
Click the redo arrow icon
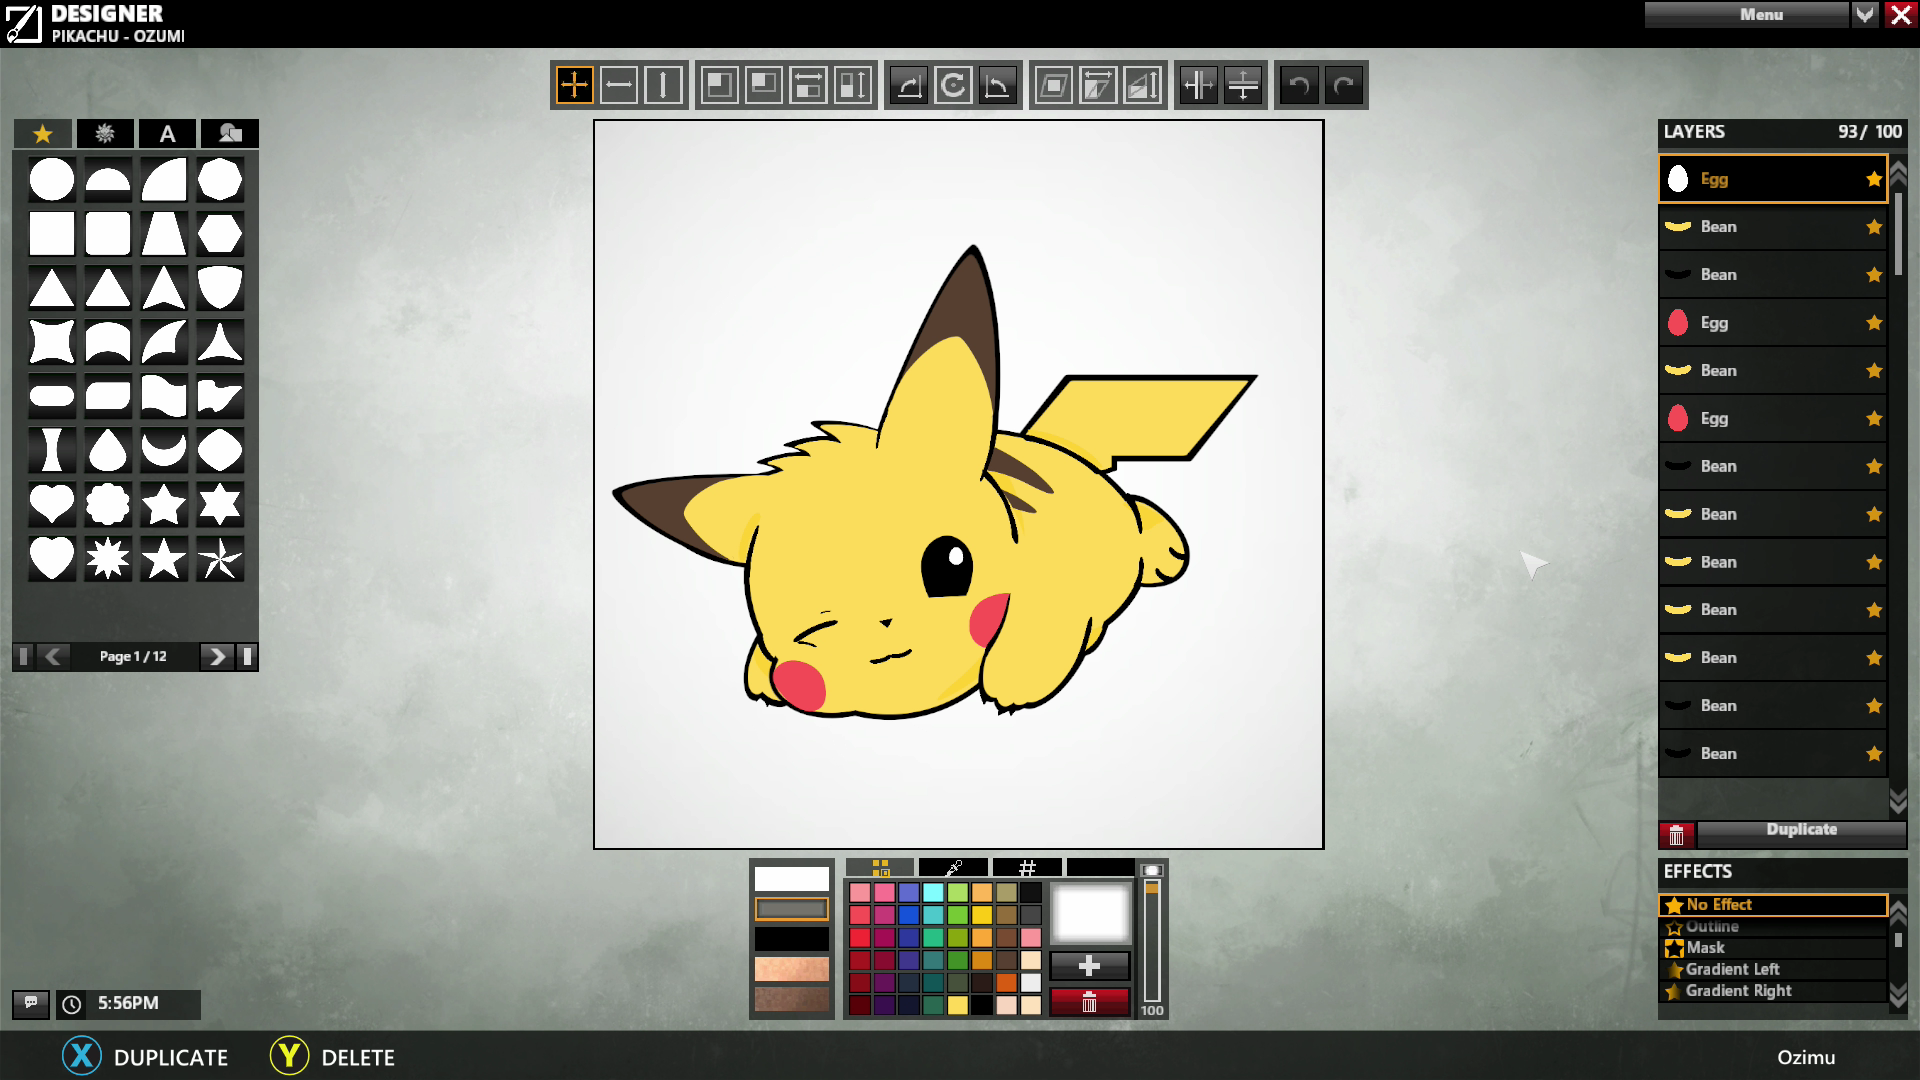(x=1344, y=85)
